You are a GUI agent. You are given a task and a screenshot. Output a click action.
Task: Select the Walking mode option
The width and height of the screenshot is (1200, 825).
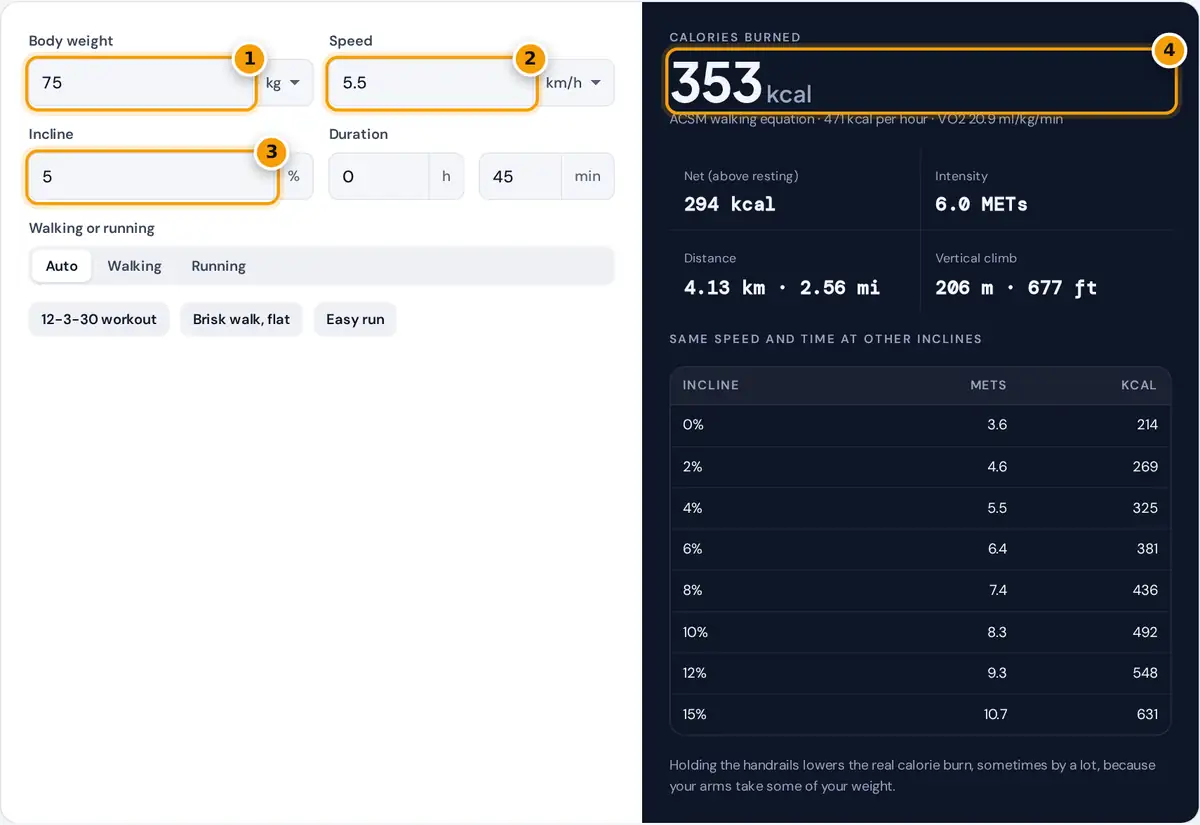tap(134, 266)
